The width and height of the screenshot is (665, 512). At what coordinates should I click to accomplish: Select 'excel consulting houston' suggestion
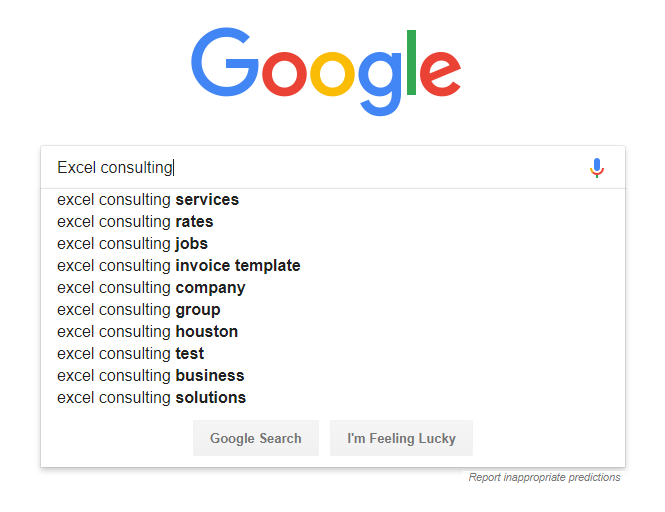tap(333, 332)
